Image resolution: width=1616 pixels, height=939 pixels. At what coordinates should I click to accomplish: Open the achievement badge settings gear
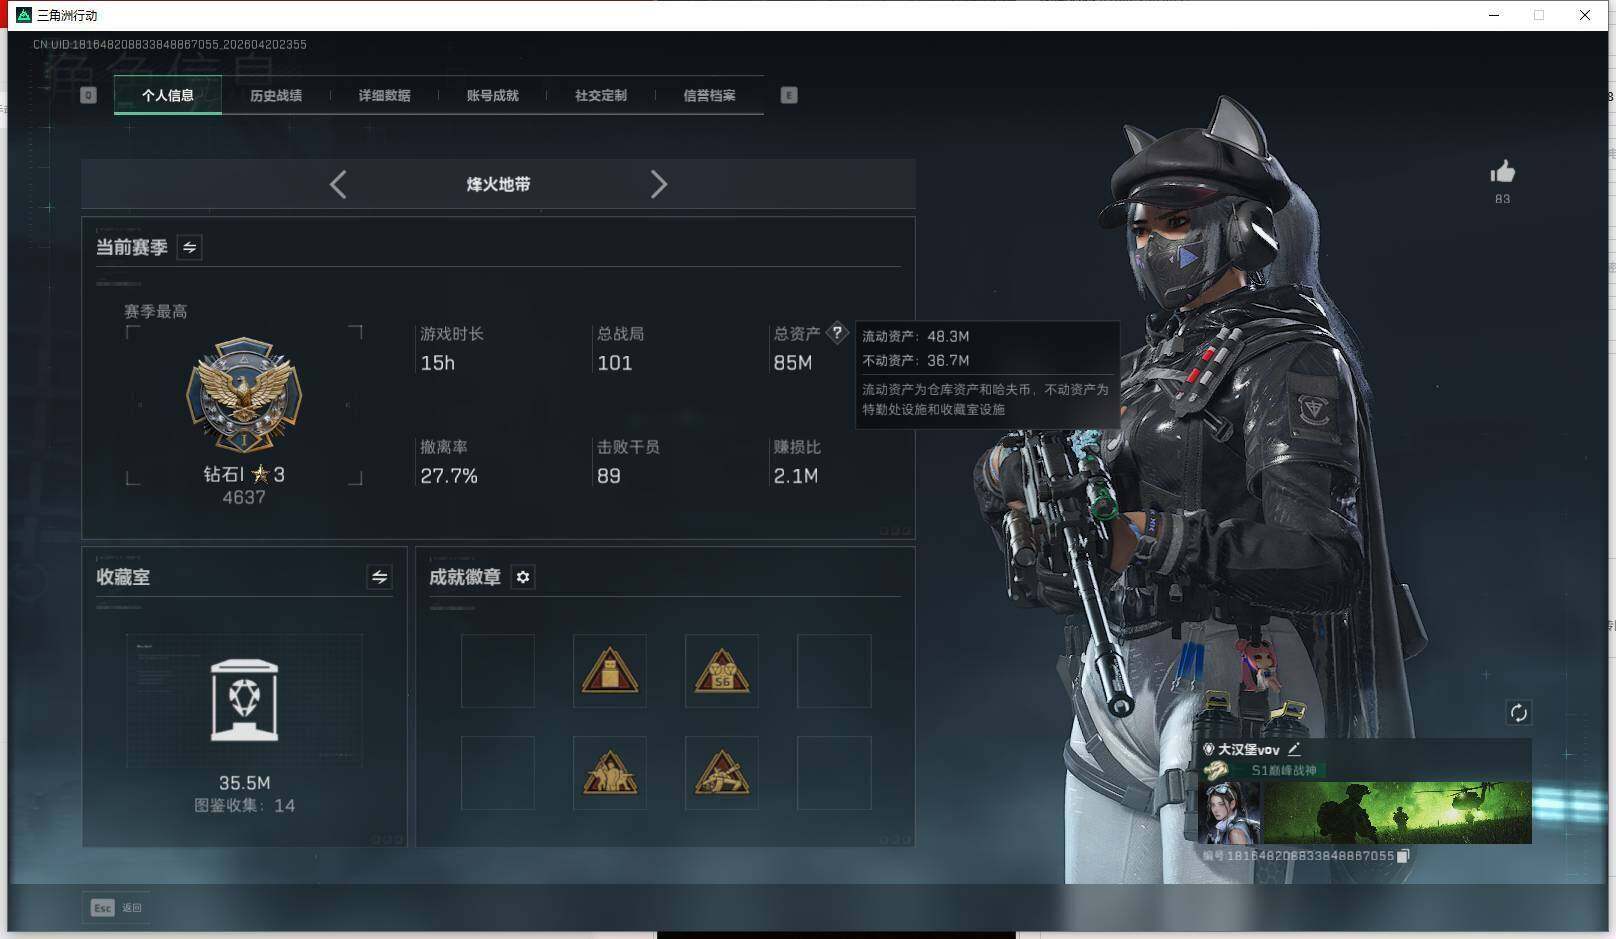tap(523, 577)
